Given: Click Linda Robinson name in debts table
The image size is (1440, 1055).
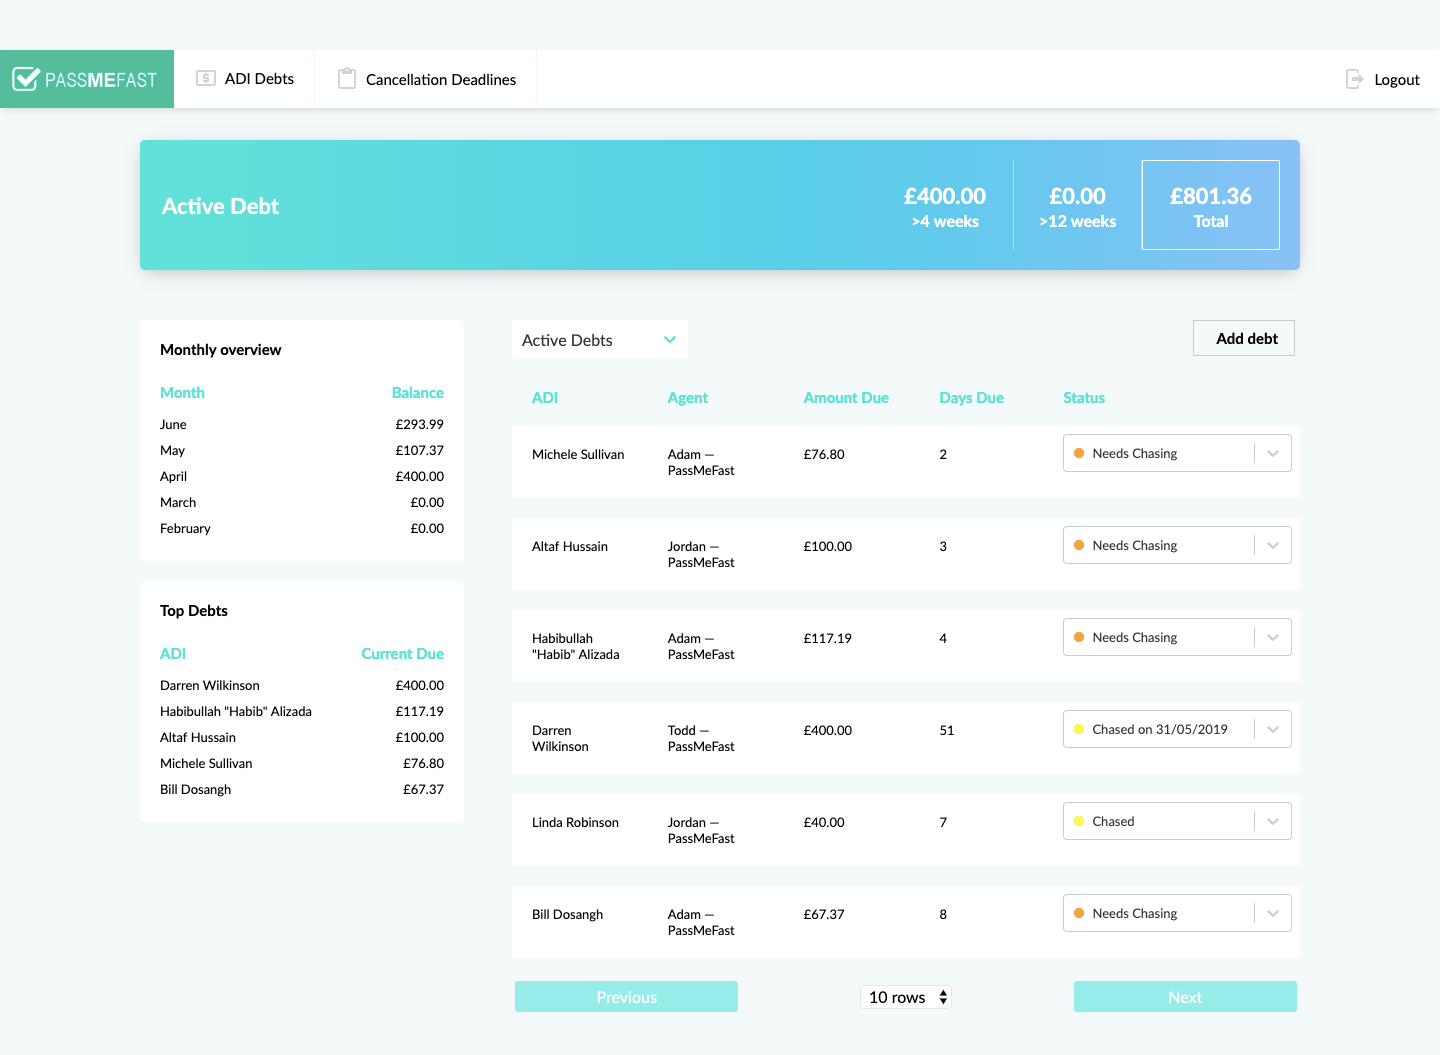Looking at the screenshot, I should click(x=575, y=822).
